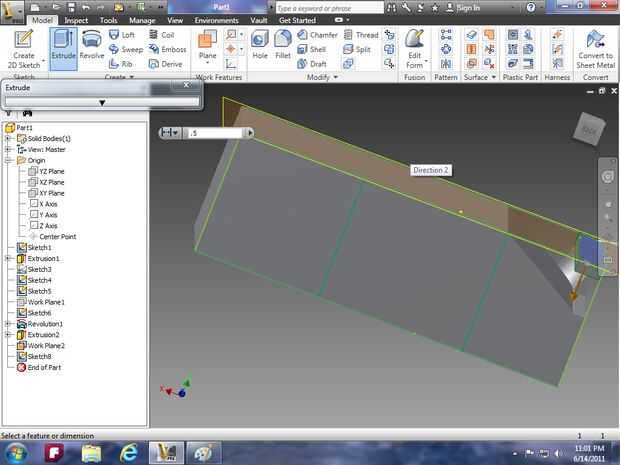Click the binoculars find icon in browser
The width and height of the screenshot is (620, 465).
[x=27, y=113]
